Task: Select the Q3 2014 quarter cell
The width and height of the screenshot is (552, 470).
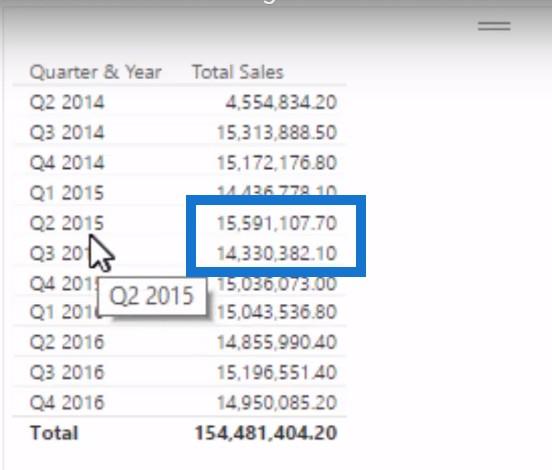Action: click(67, 132)
